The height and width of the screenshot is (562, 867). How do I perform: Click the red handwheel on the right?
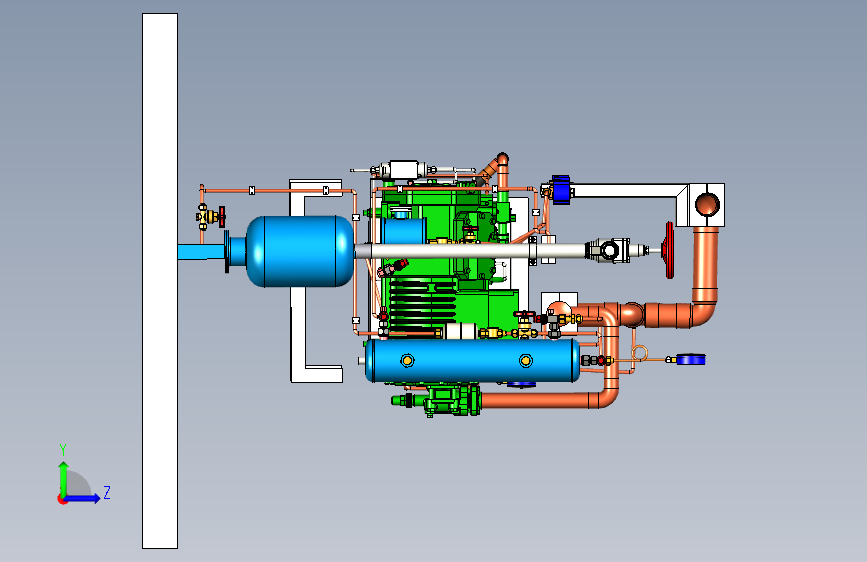coord(669,250)
